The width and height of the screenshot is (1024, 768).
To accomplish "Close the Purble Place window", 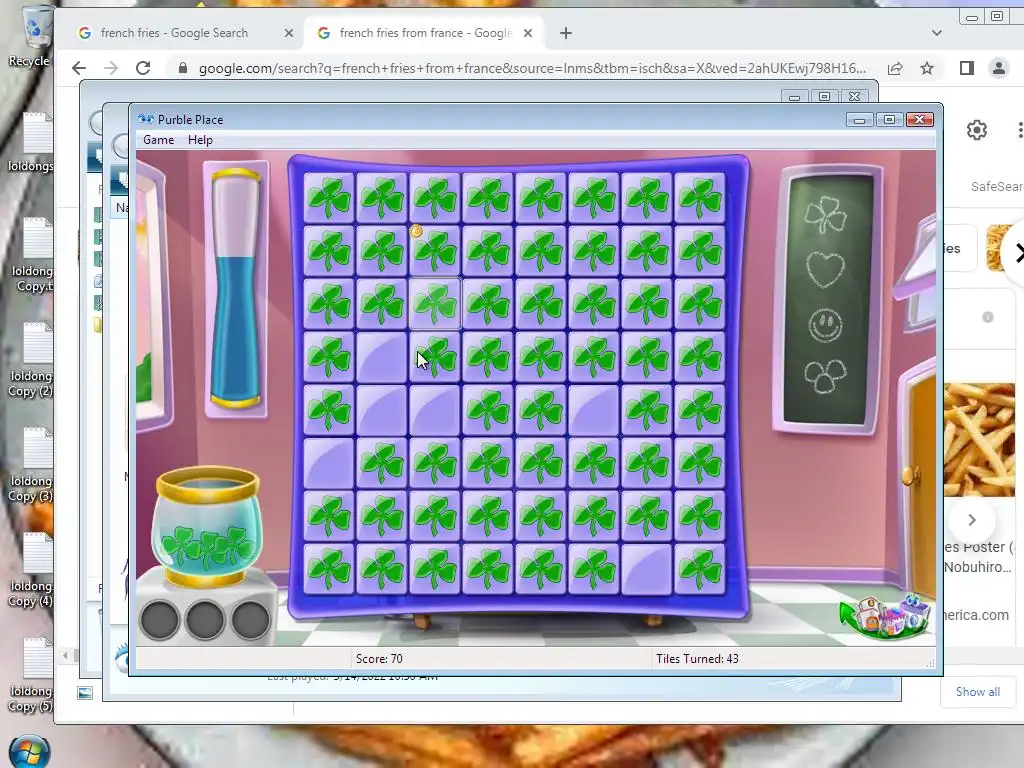I will [920, 120].
